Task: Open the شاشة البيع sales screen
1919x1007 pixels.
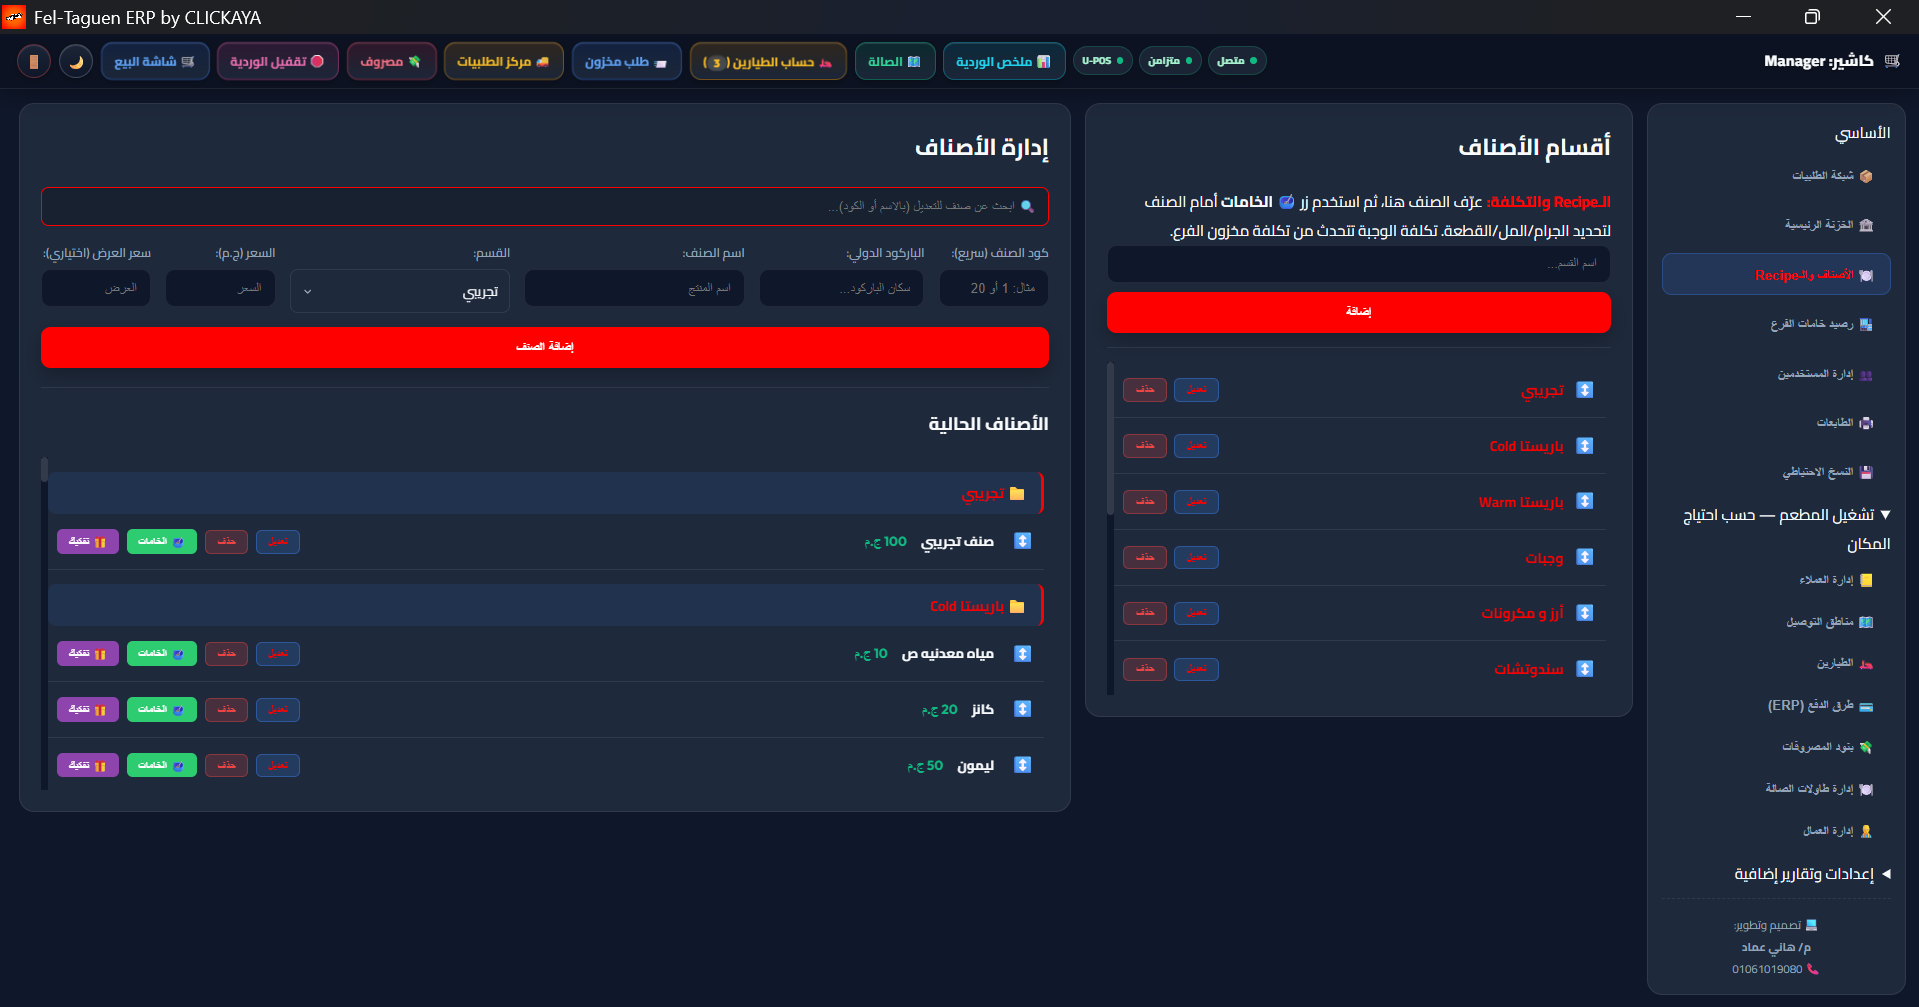Action: 155,61
